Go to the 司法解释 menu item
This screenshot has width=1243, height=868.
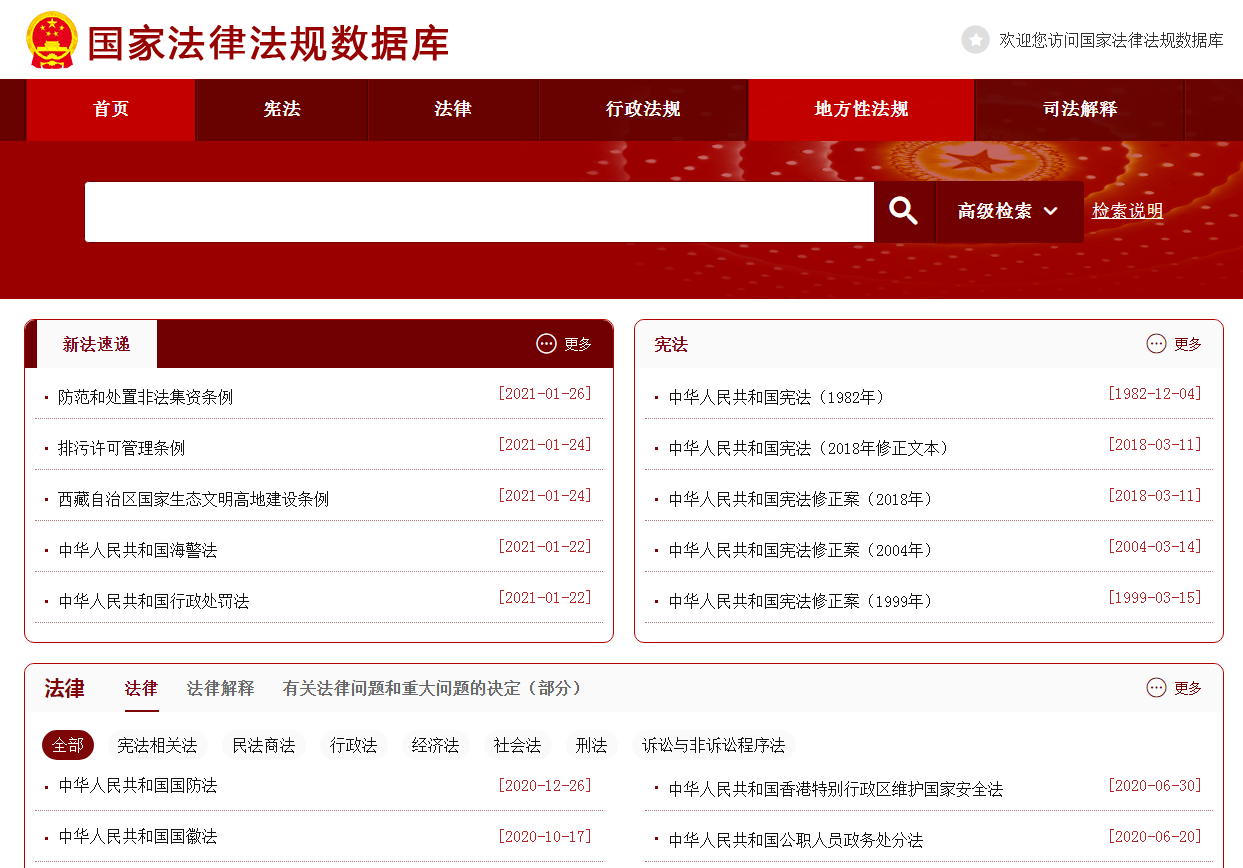pyautogui.click(x=1079, y=109)
